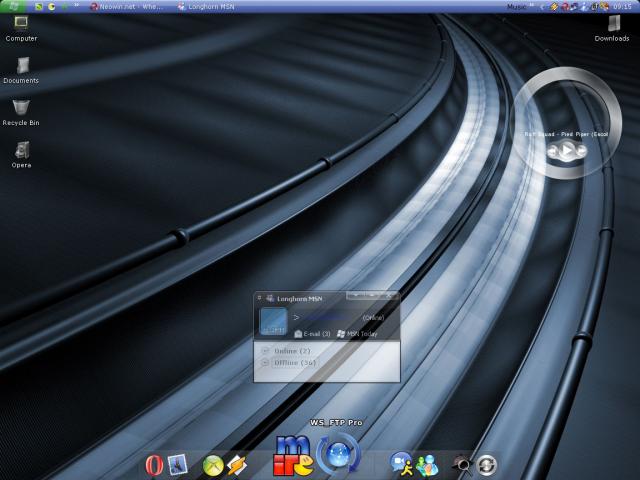
Task: Click first green quick launch icon
Action: pos(39,6)
